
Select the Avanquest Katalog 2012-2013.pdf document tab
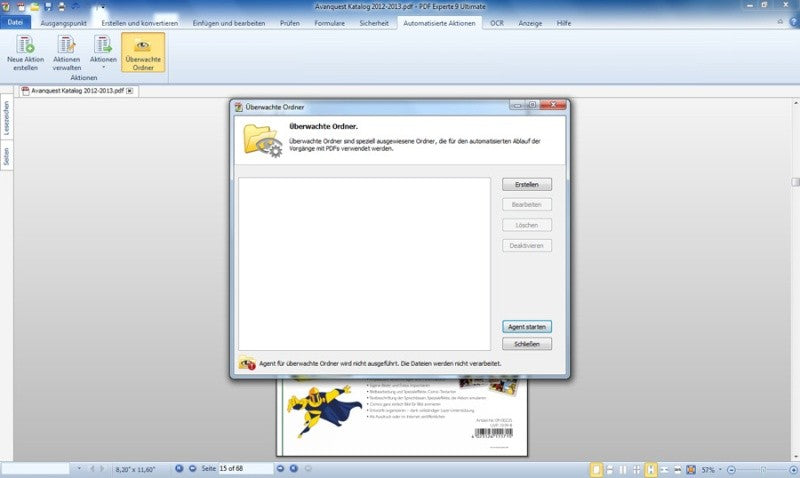click(x=78, y=91)
